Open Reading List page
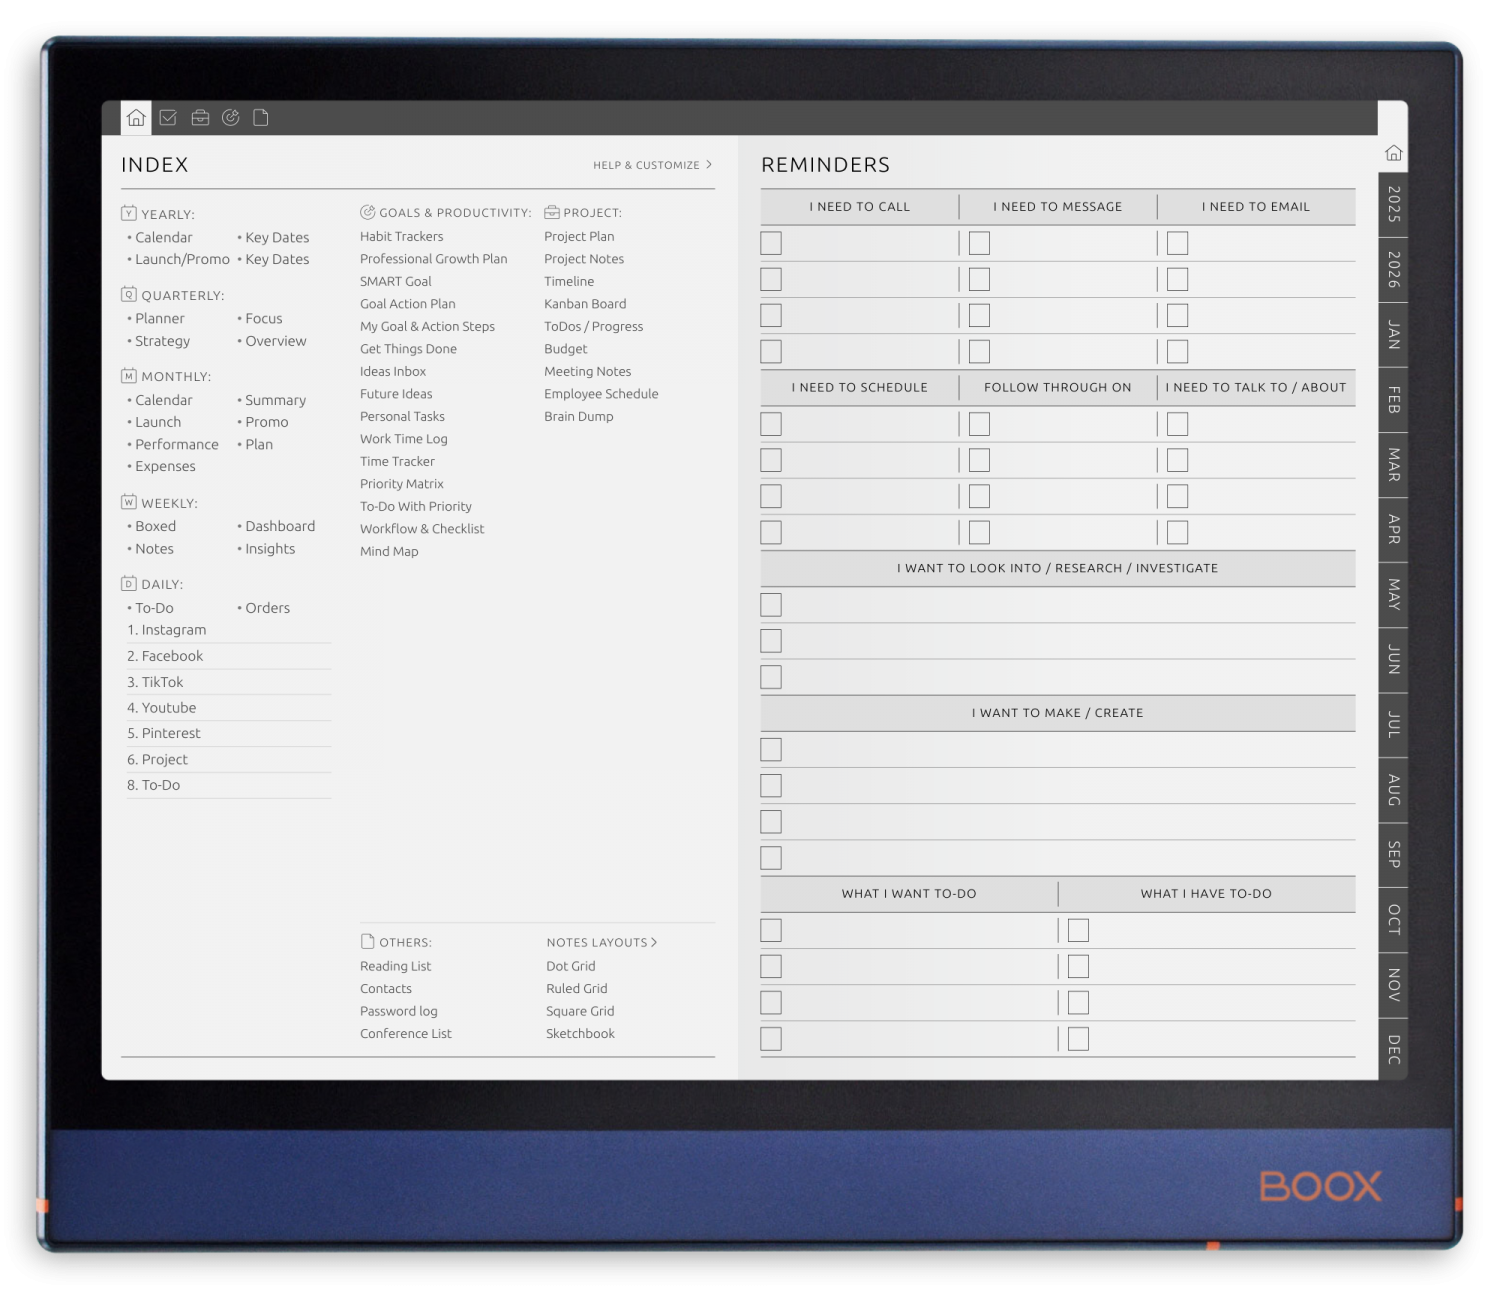The image size is (1500, 1290). tap(395, 966)
